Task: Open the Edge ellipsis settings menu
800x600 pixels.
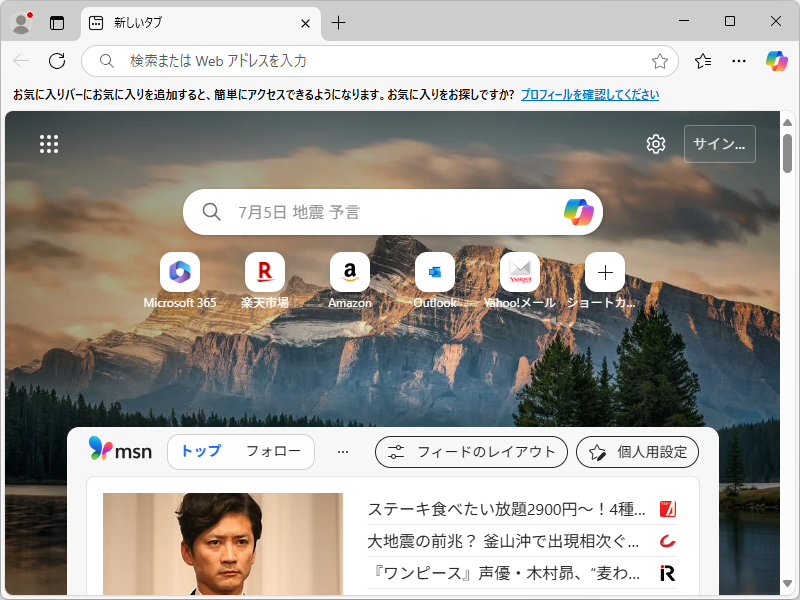Action: (x=738, y=61)
